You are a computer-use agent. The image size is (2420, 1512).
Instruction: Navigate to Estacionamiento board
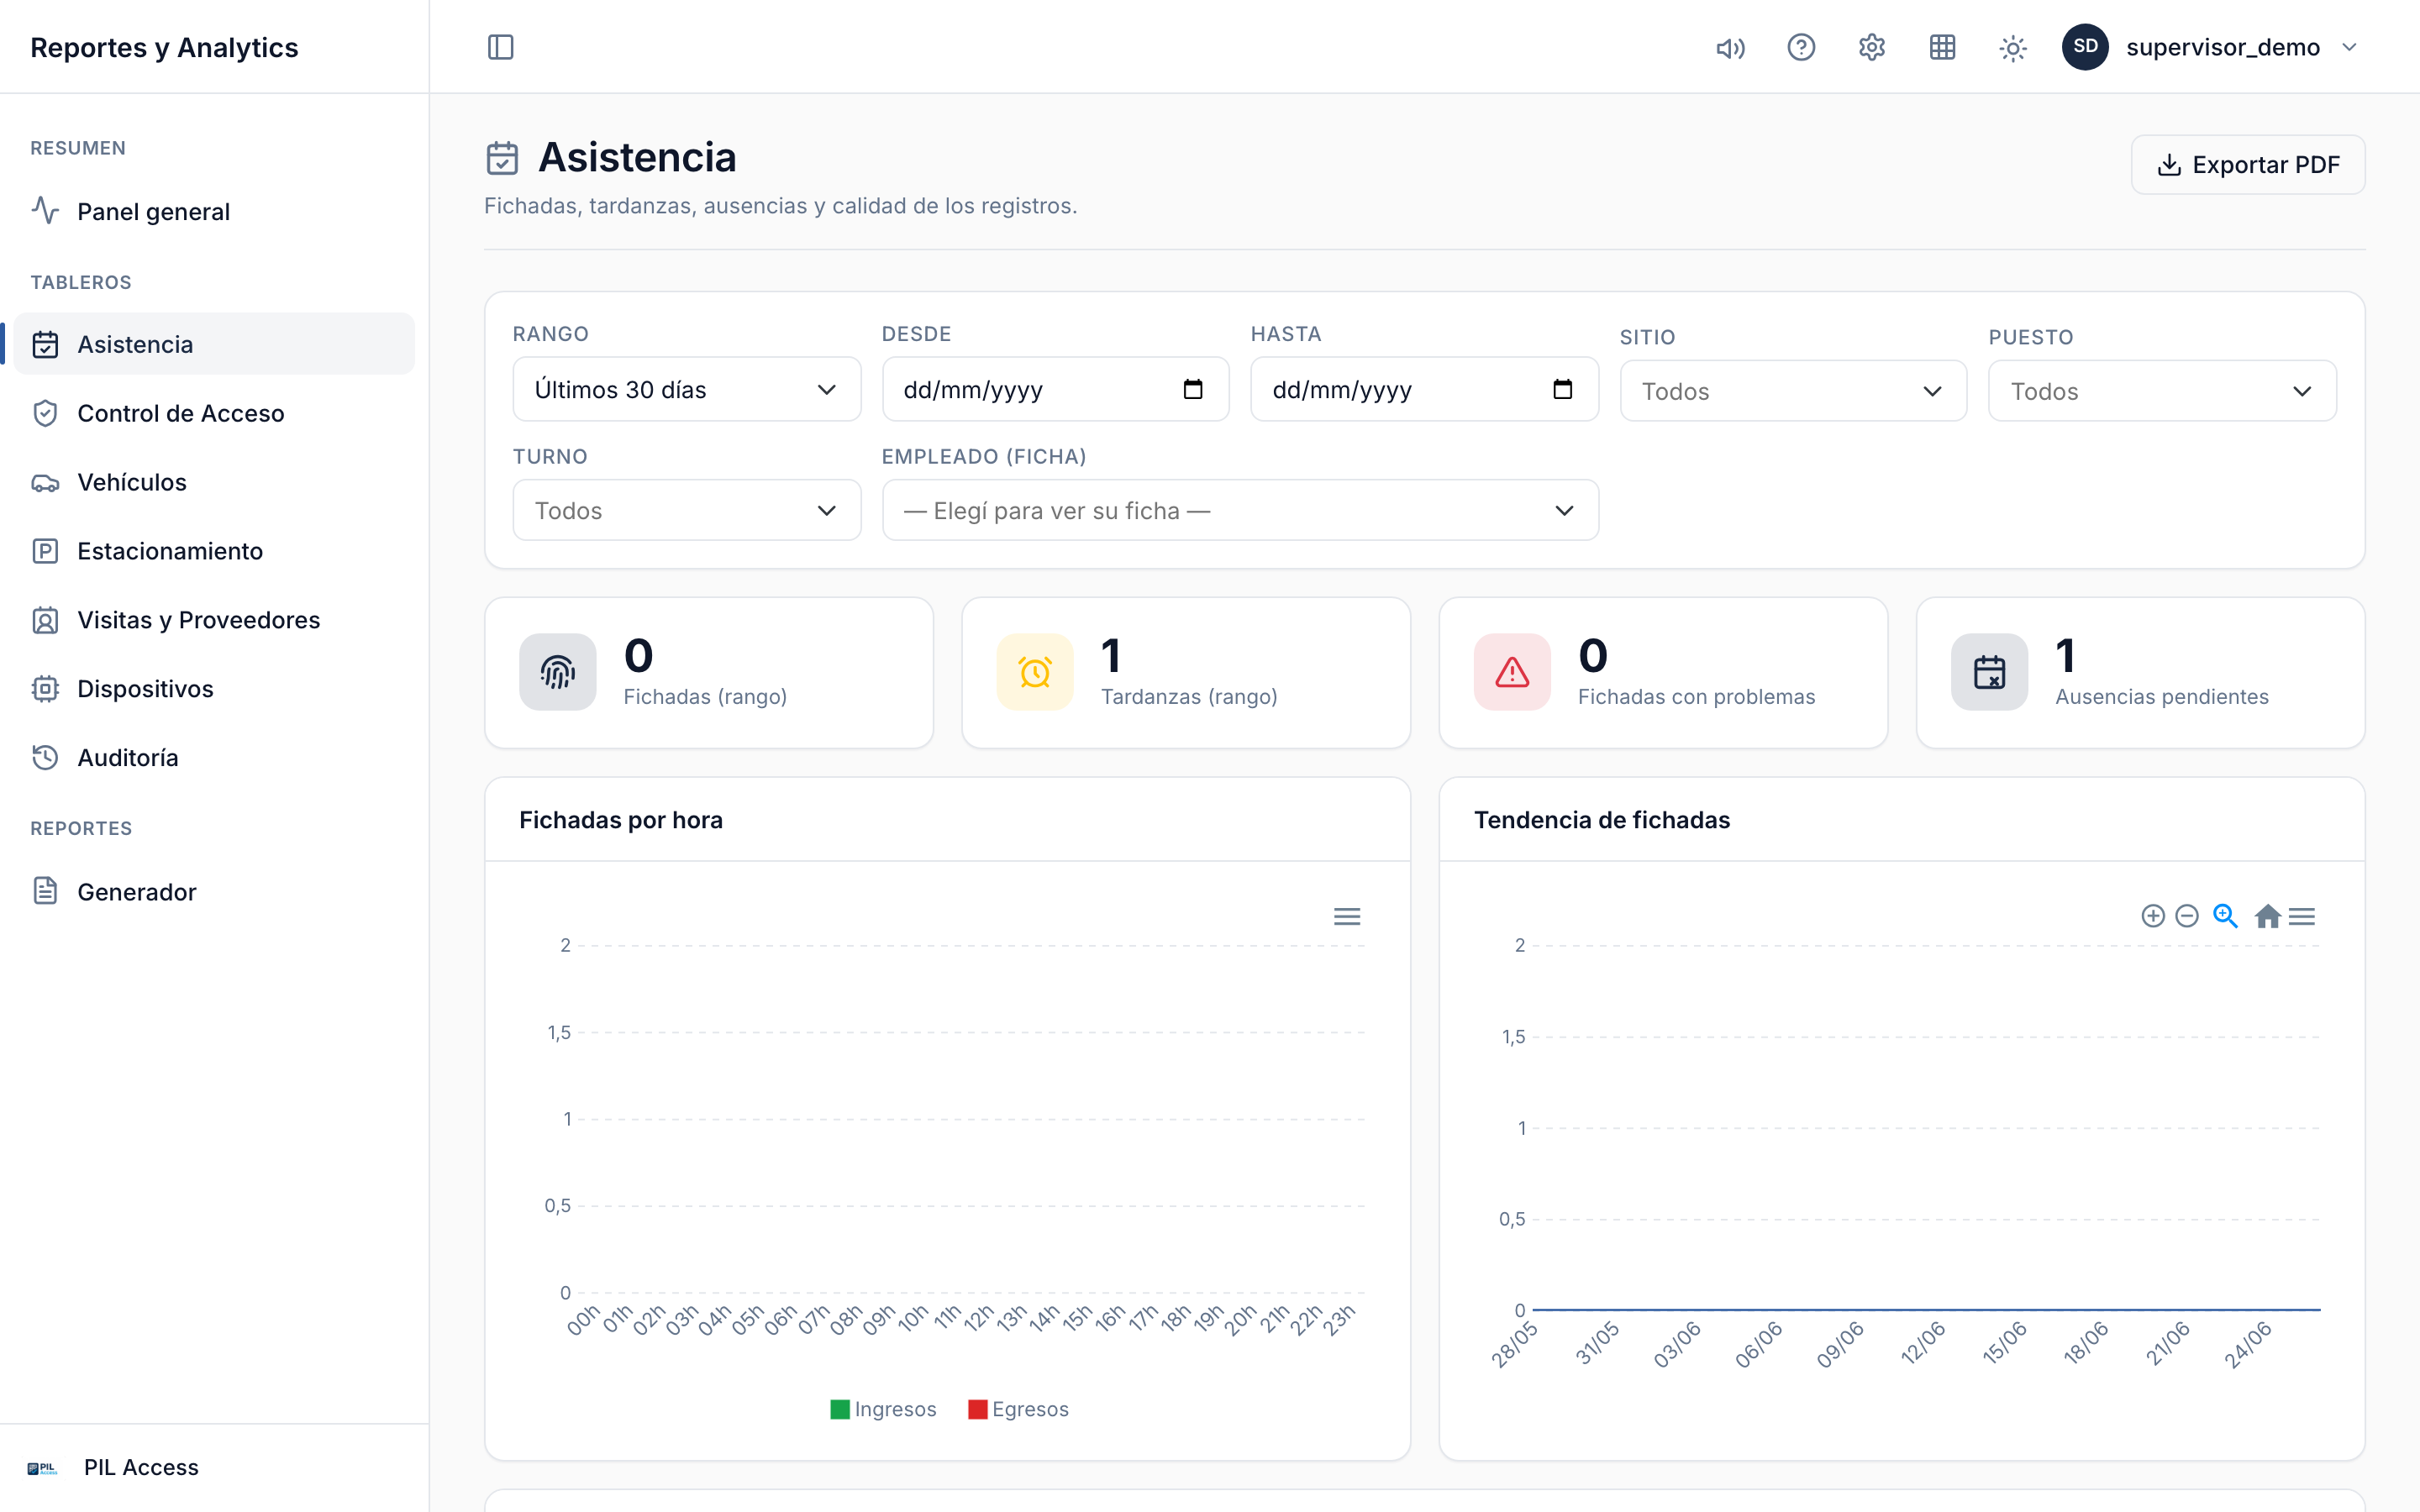tap(214, 551)
